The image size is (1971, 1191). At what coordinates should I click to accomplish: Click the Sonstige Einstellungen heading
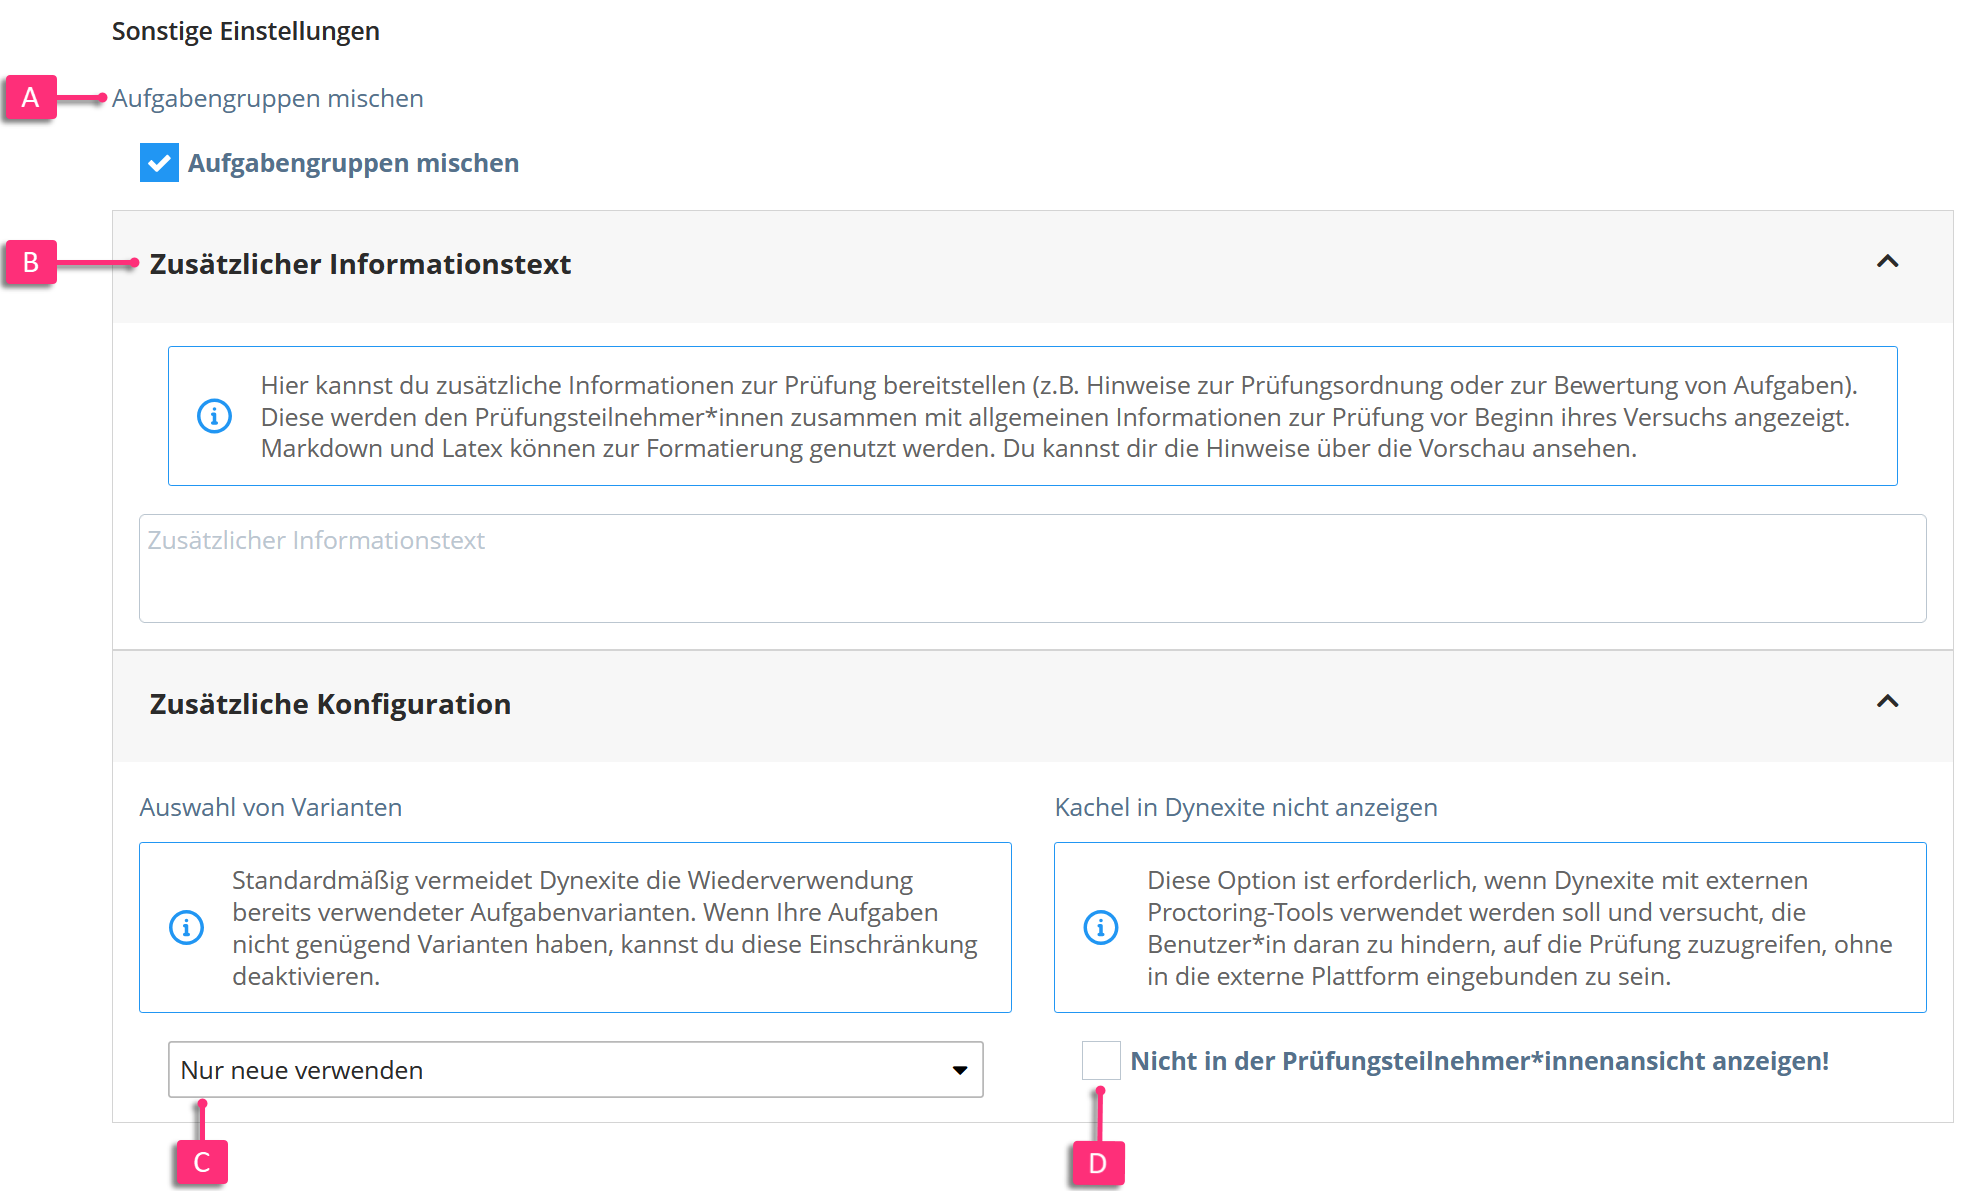(x=245, y=31)
